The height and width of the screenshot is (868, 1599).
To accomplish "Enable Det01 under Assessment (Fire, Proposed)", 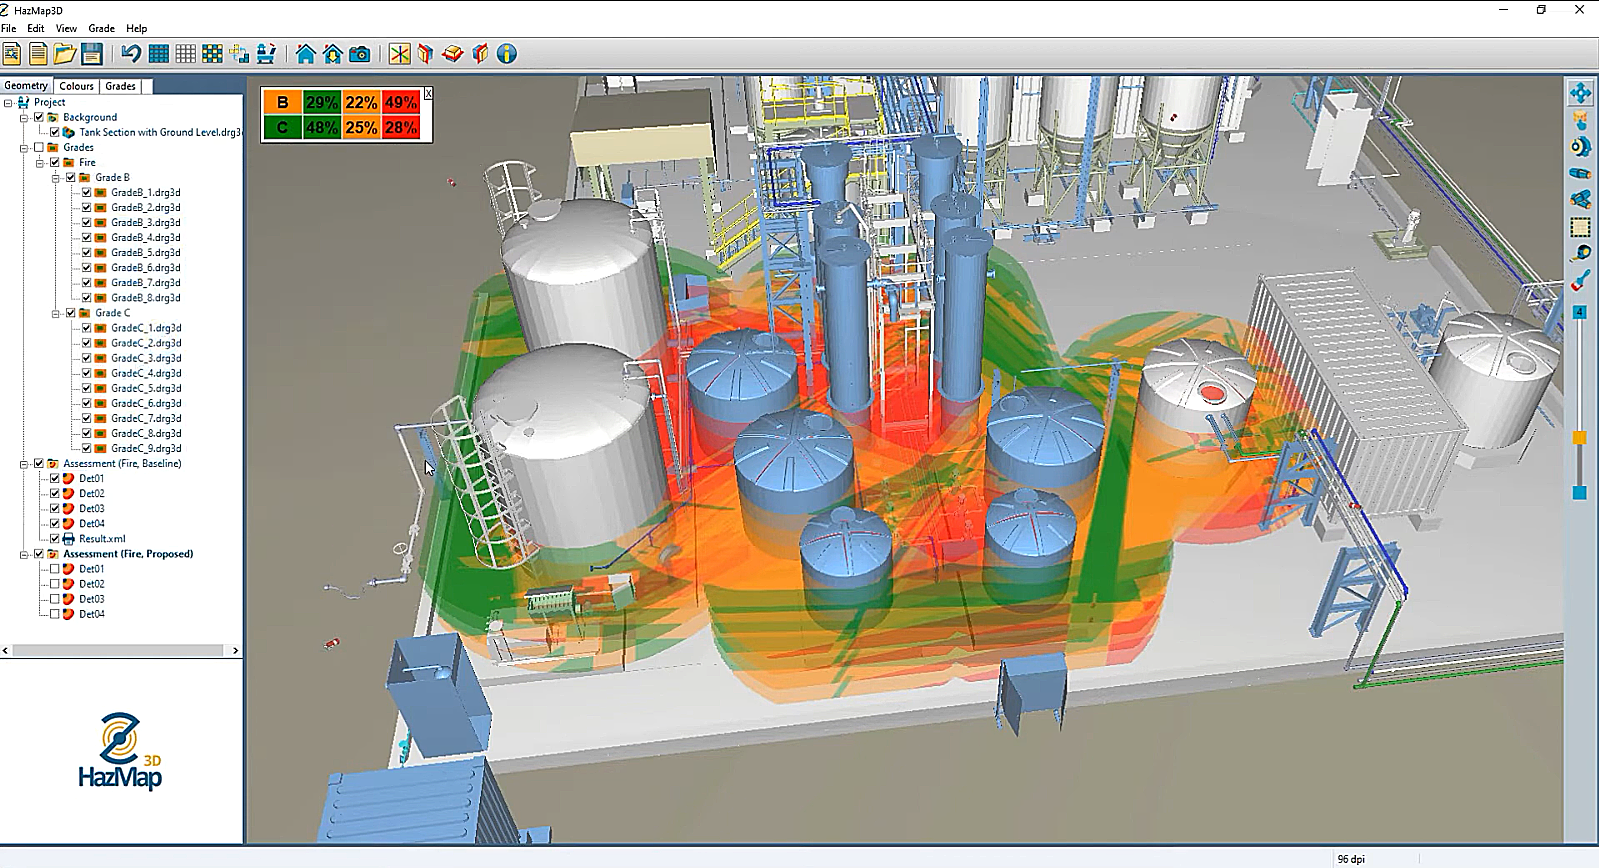I will click(55, 569).
